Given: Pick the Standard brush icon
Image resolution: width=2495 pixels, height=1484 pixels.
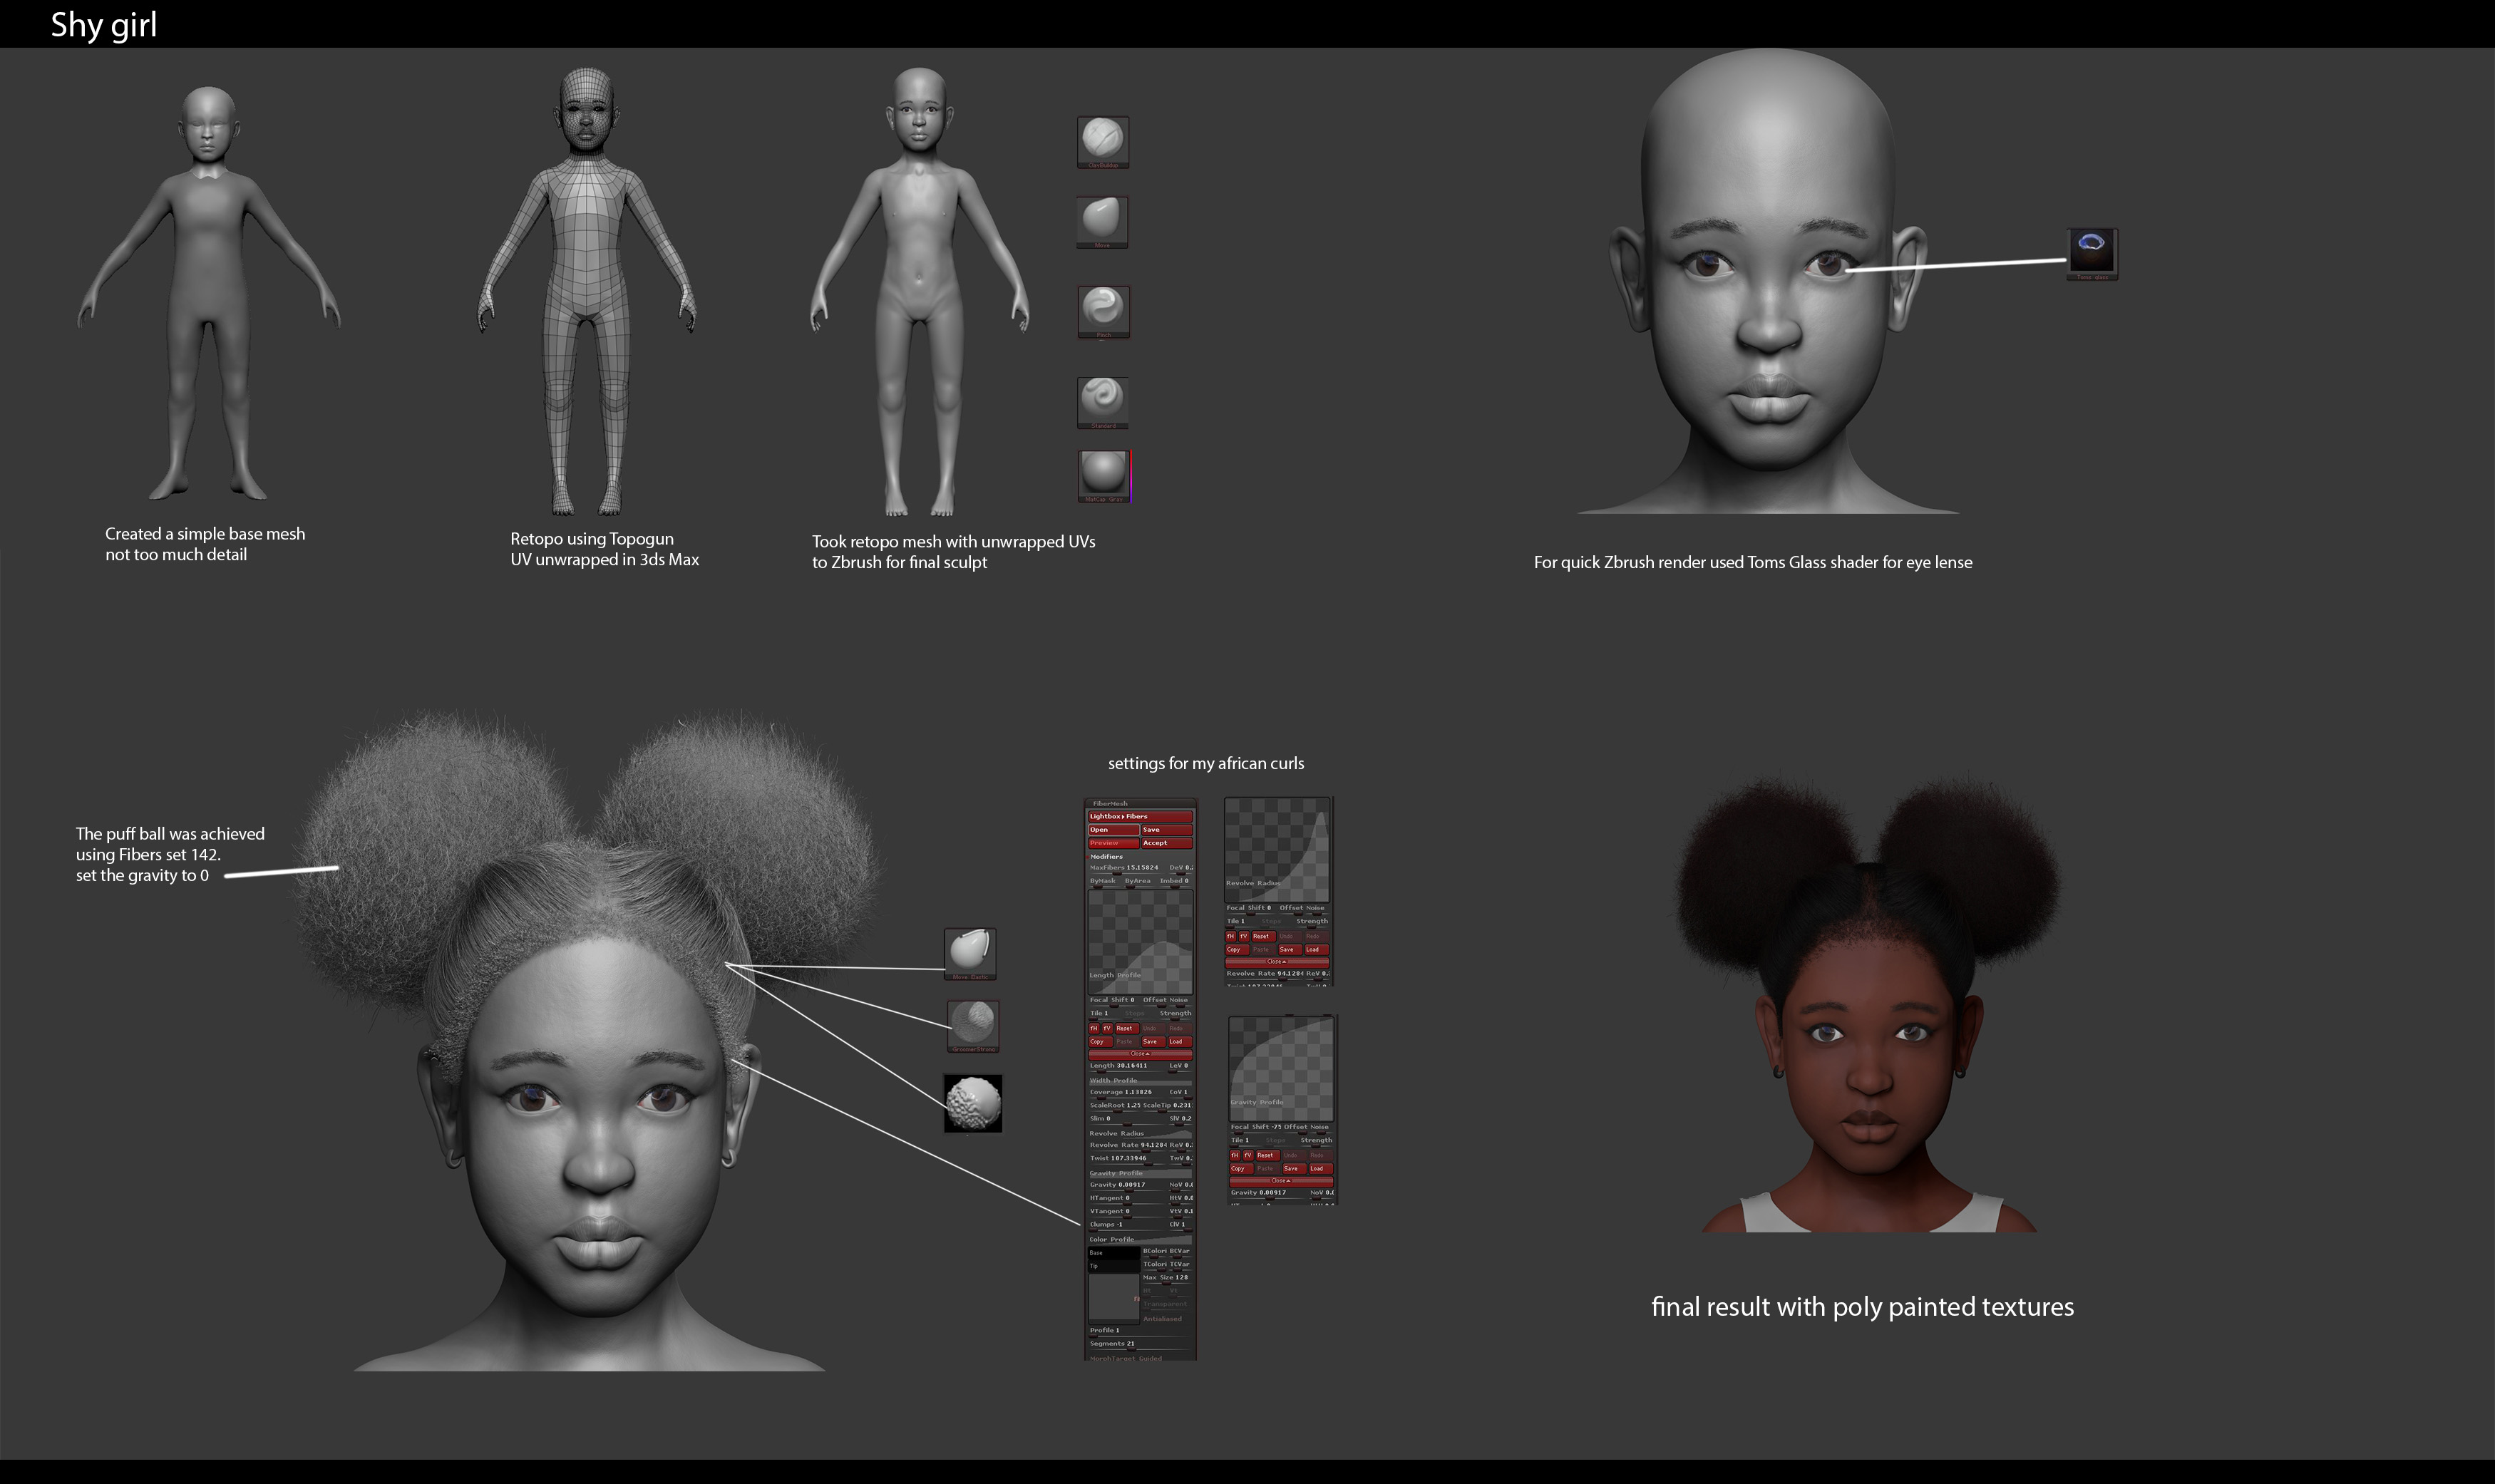Looking at the screenshot, I should (1103, 403).
